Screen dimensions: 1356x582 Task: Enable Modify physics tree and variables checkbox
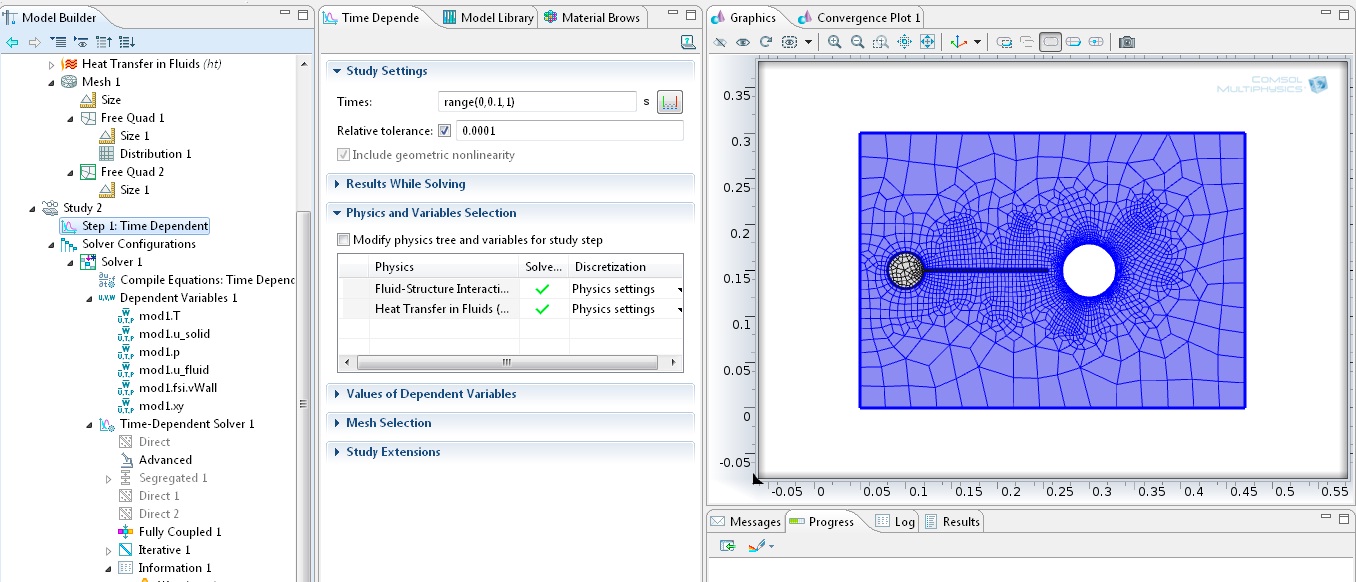344,240
